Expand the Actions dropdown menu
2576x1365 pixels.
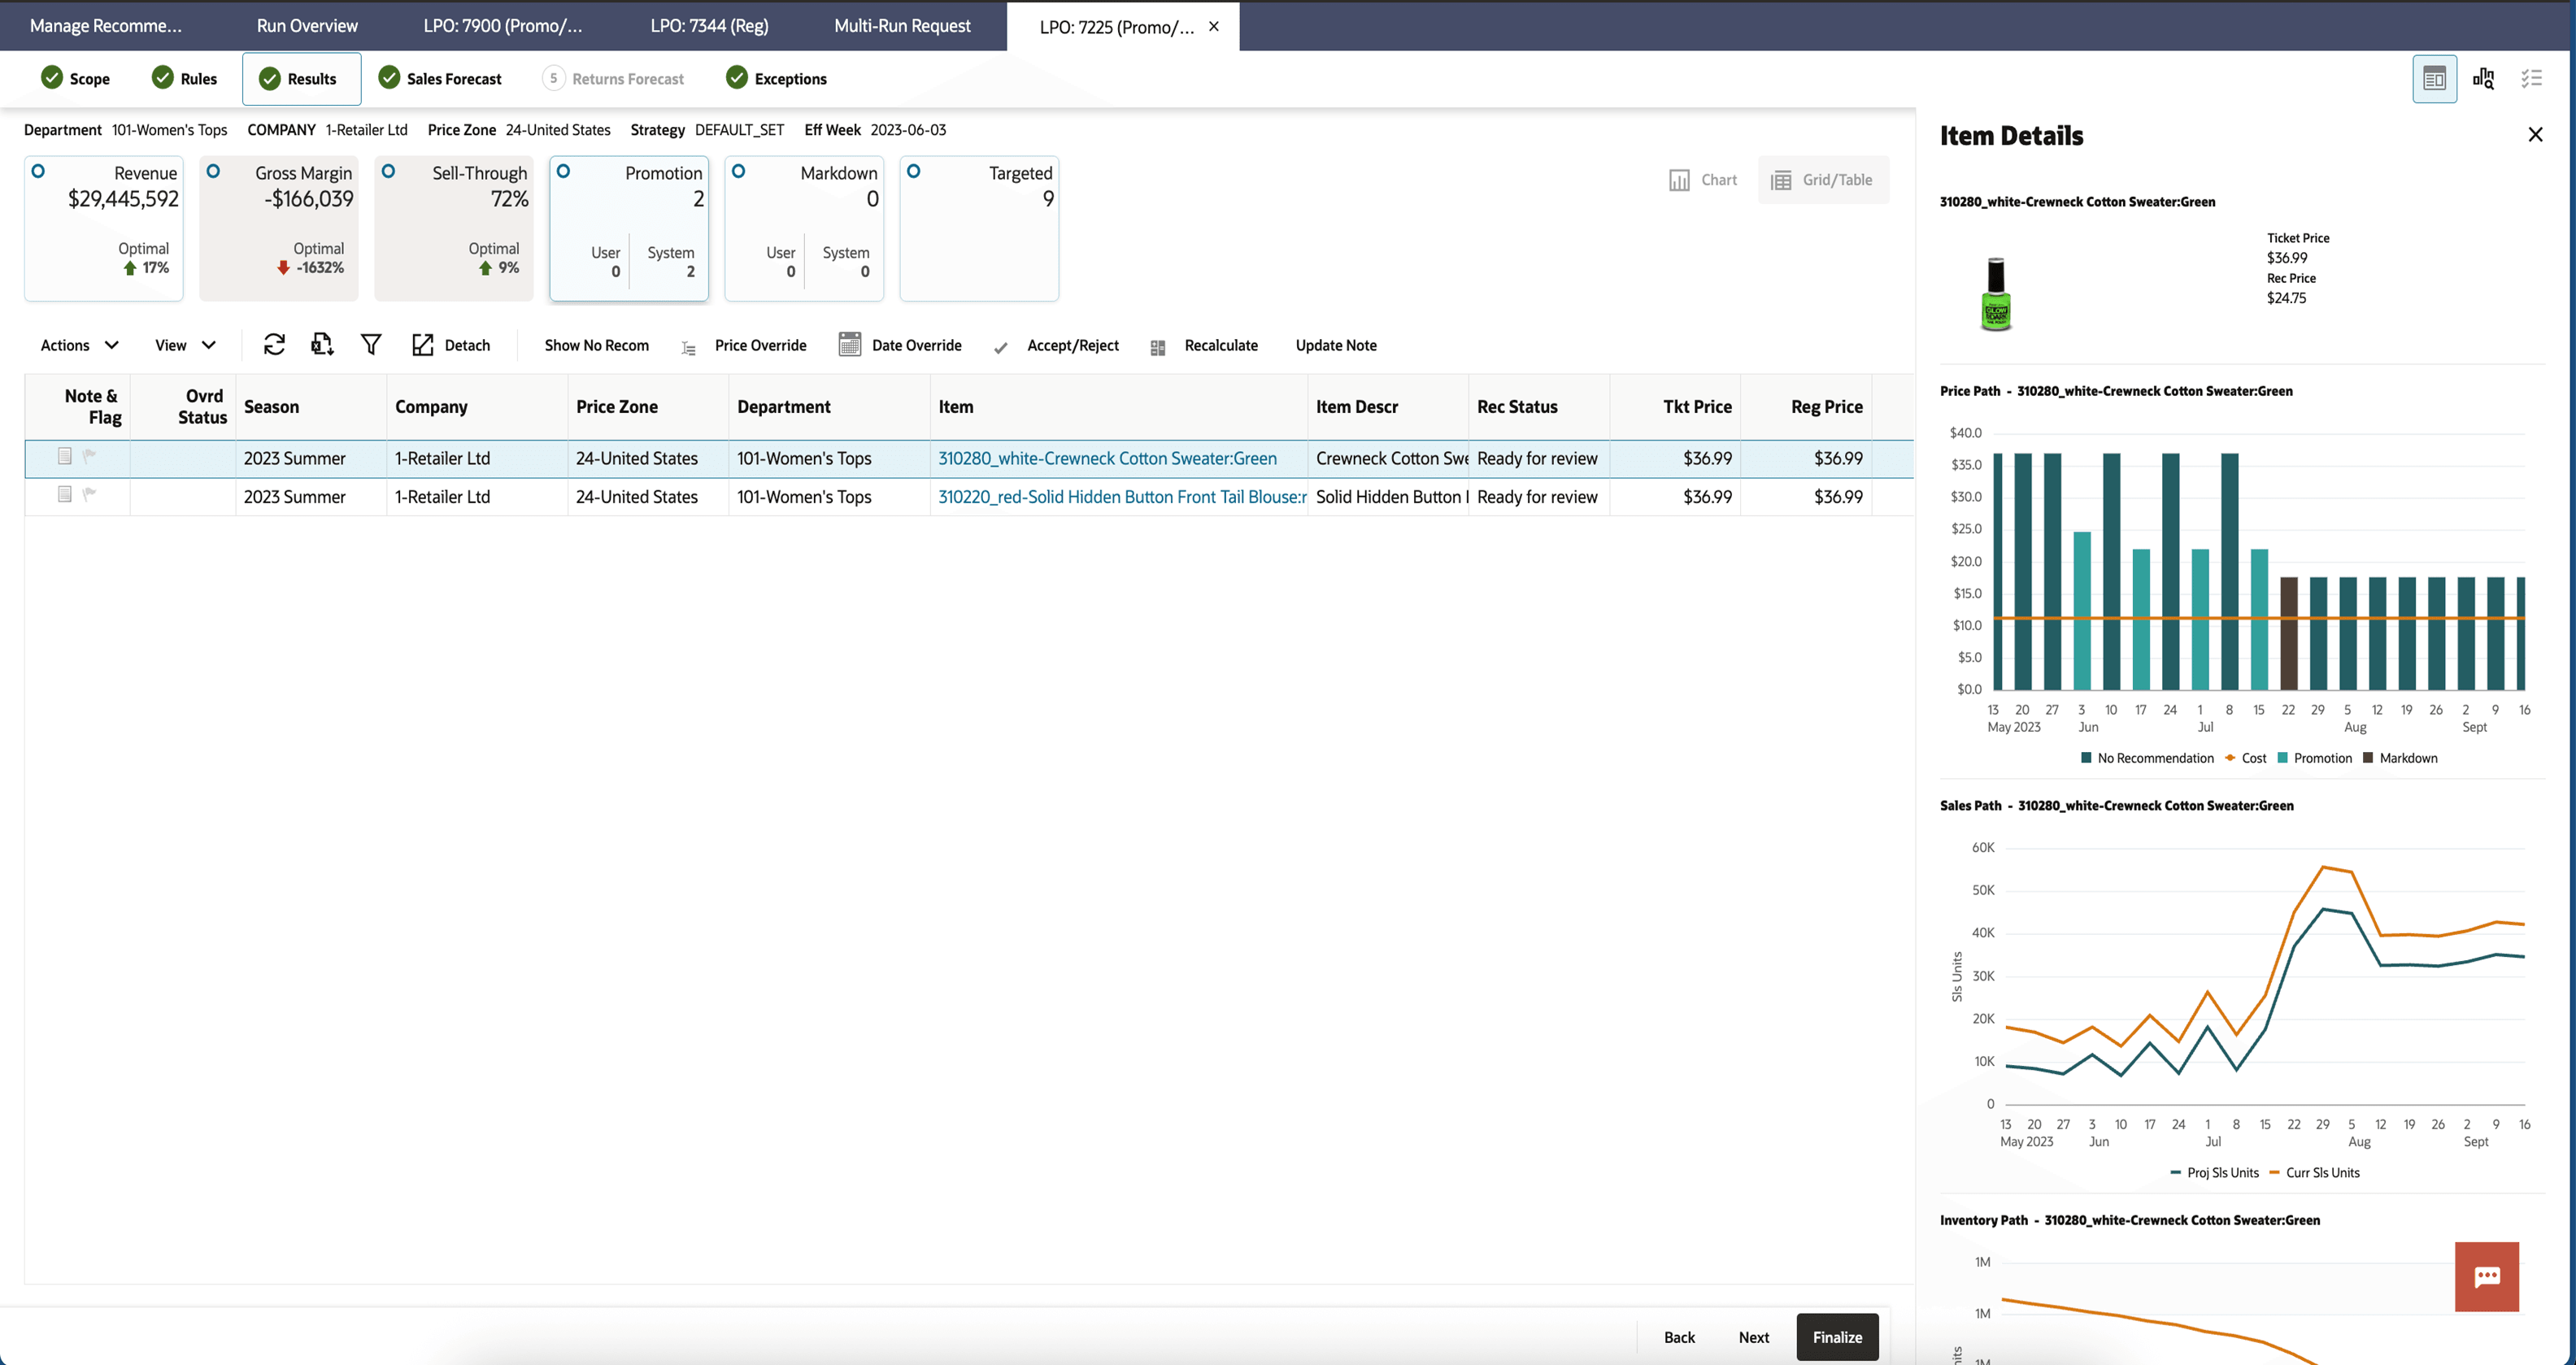[x=80, y=345]
